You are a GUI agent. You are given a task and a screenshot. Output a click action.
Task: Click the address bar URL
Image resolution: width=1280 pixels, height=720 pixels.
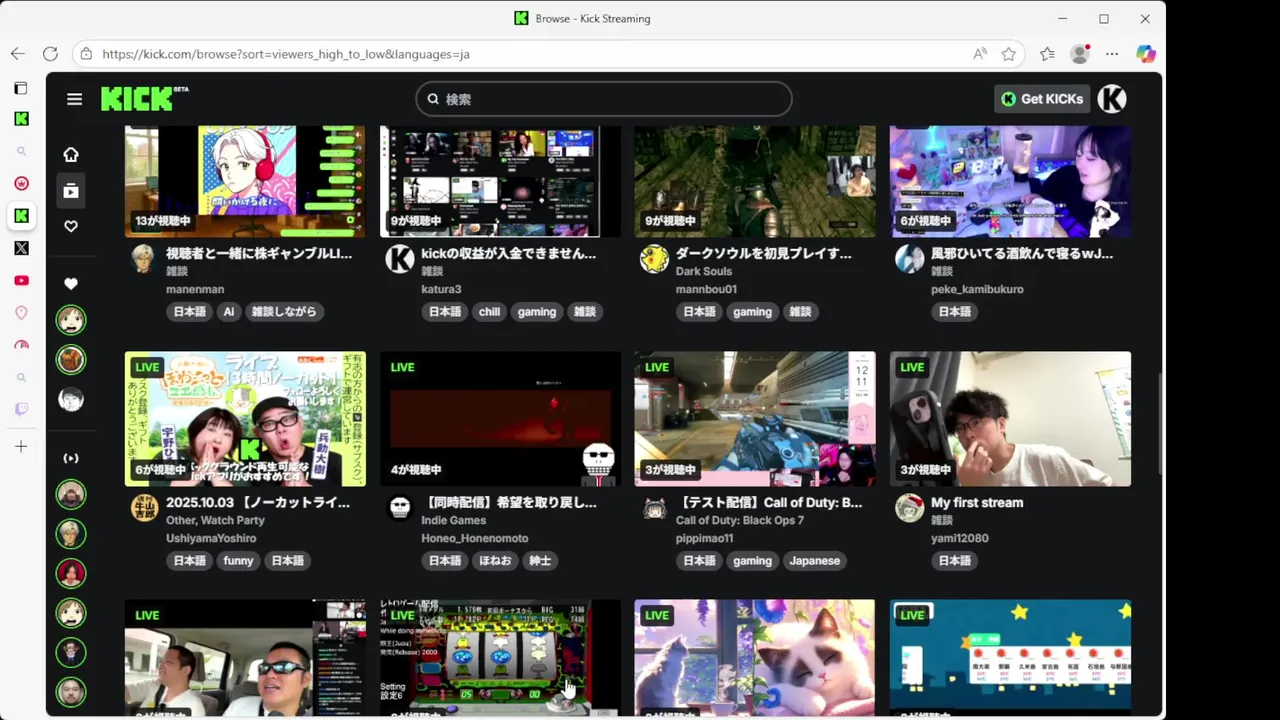click(x=286, y=54)
